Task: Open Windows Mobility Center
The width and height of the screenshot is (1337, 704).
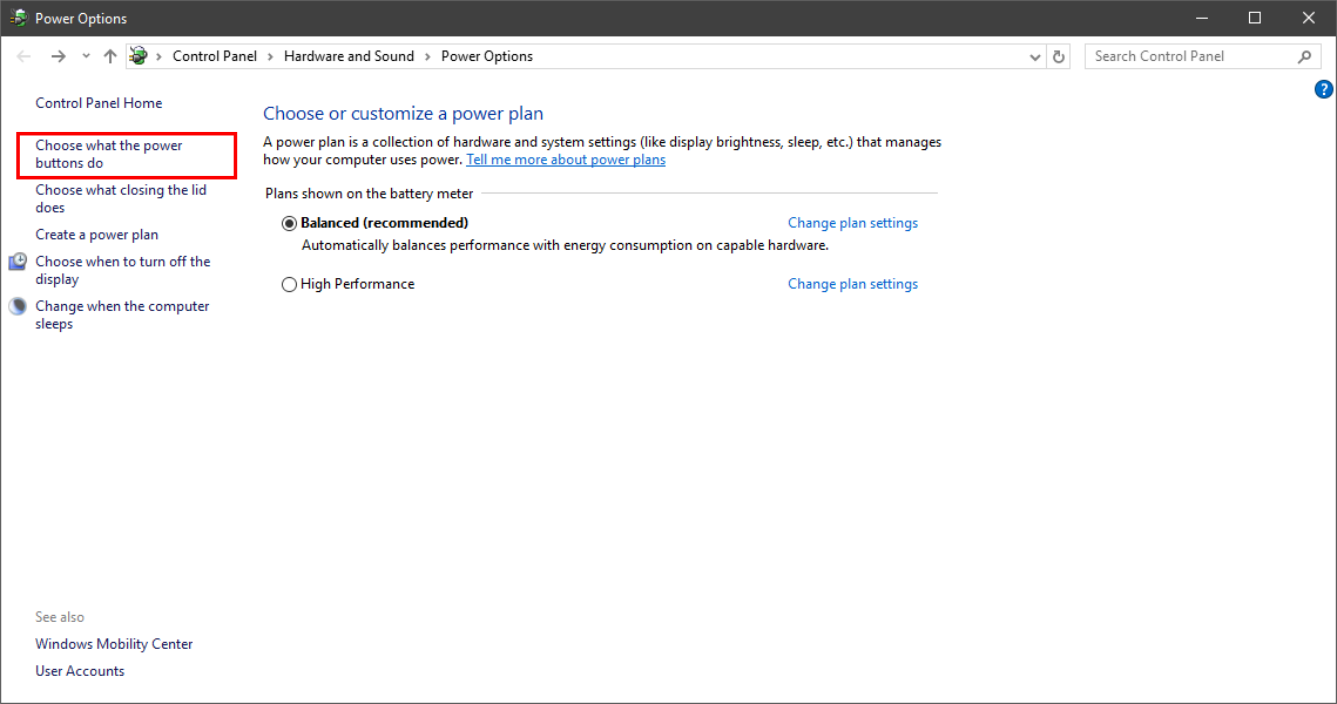Action: pos(114,644)
